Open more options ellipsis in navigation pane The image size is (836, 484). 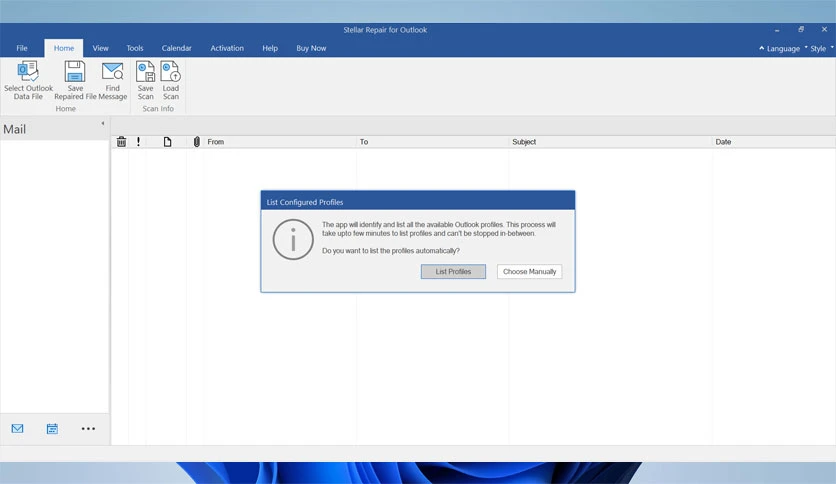tap(88, 429)
